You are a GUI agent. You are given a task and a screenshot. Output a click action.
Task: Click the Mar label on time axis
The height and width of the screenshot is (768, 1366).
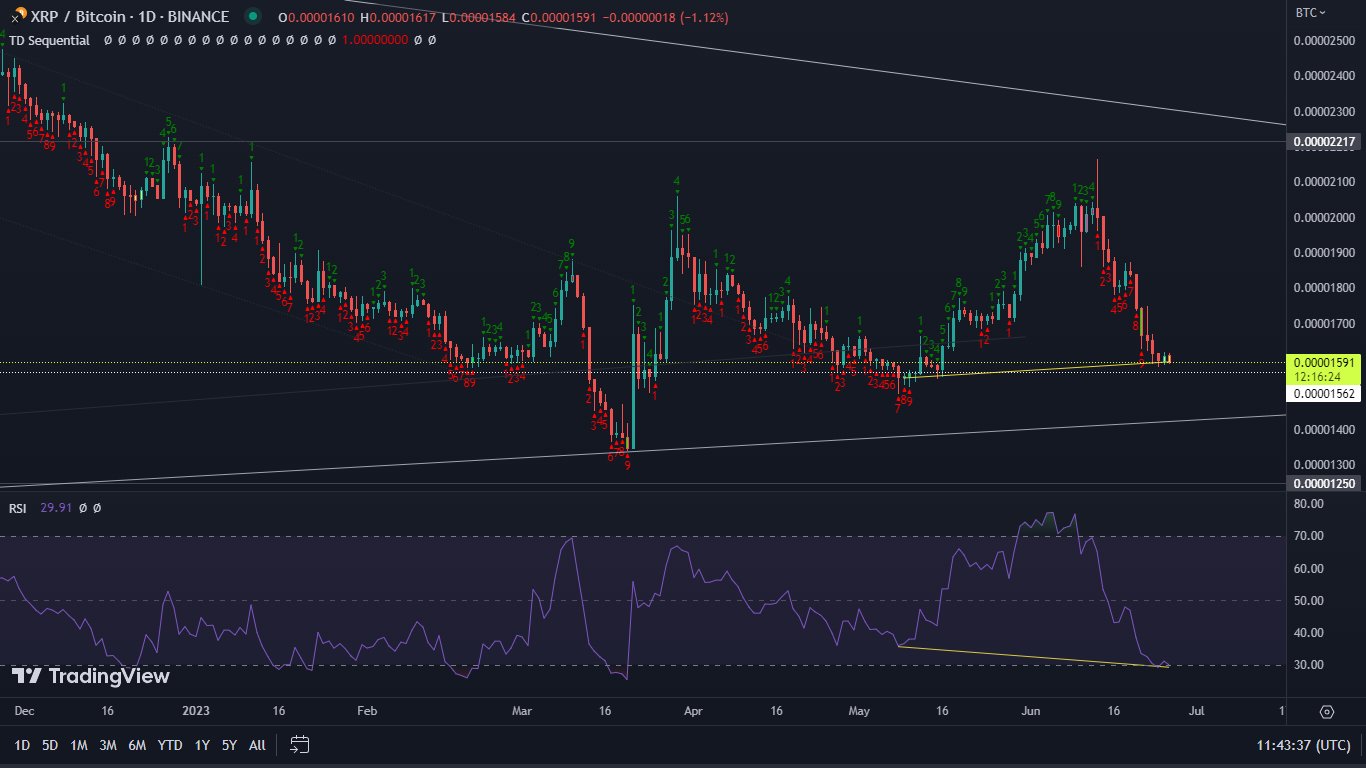[x=522, y=712]
